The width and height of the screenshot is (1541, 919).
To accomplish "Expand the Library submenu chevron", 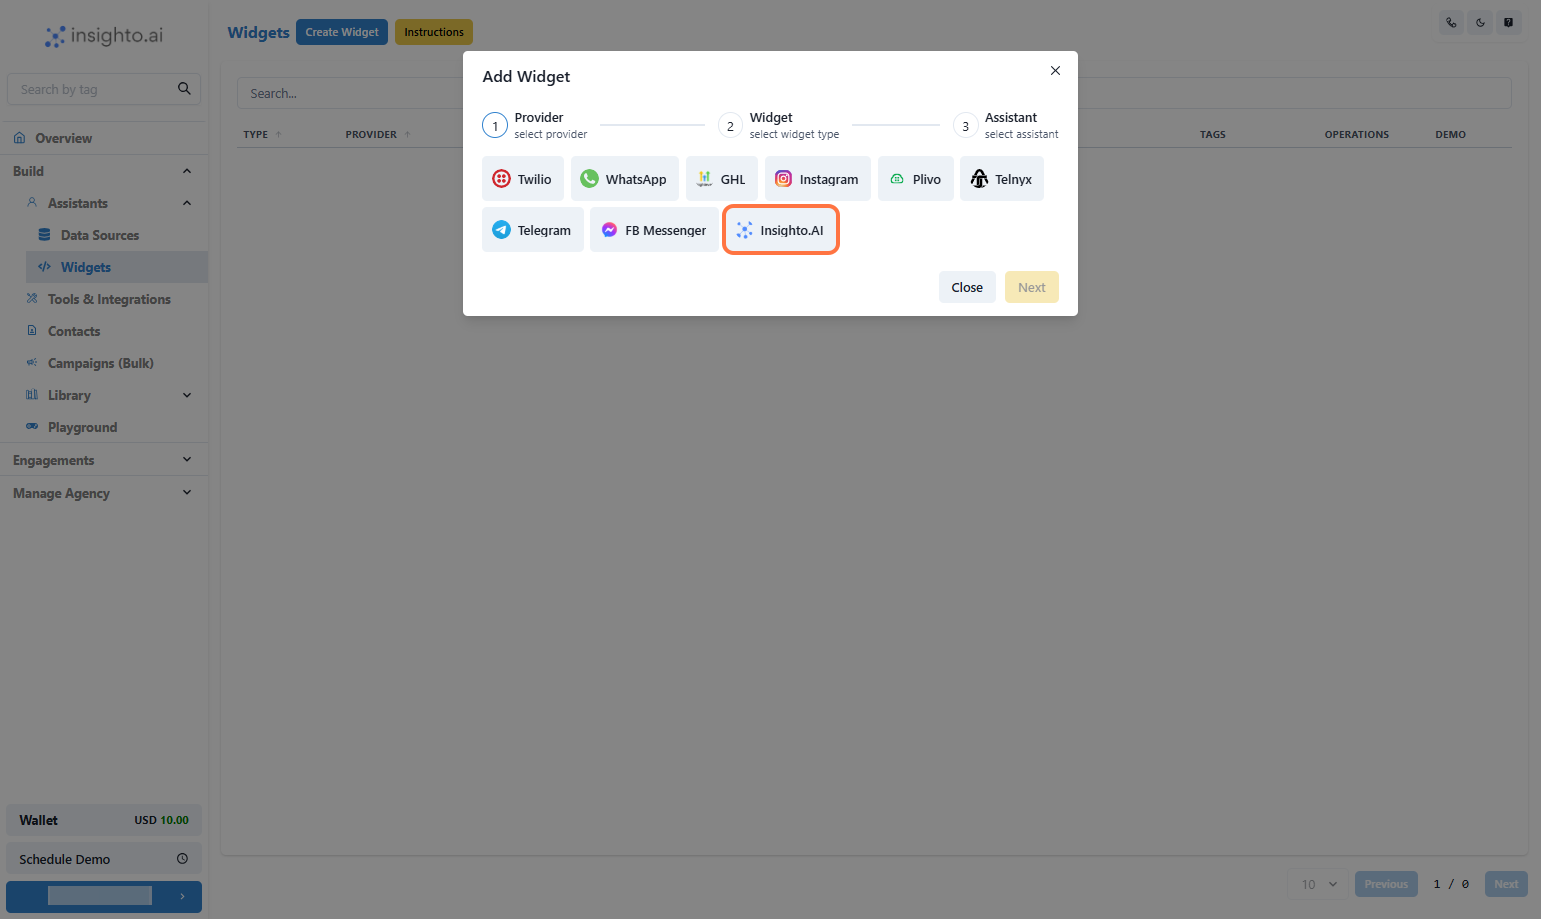I will click(187, 395).
